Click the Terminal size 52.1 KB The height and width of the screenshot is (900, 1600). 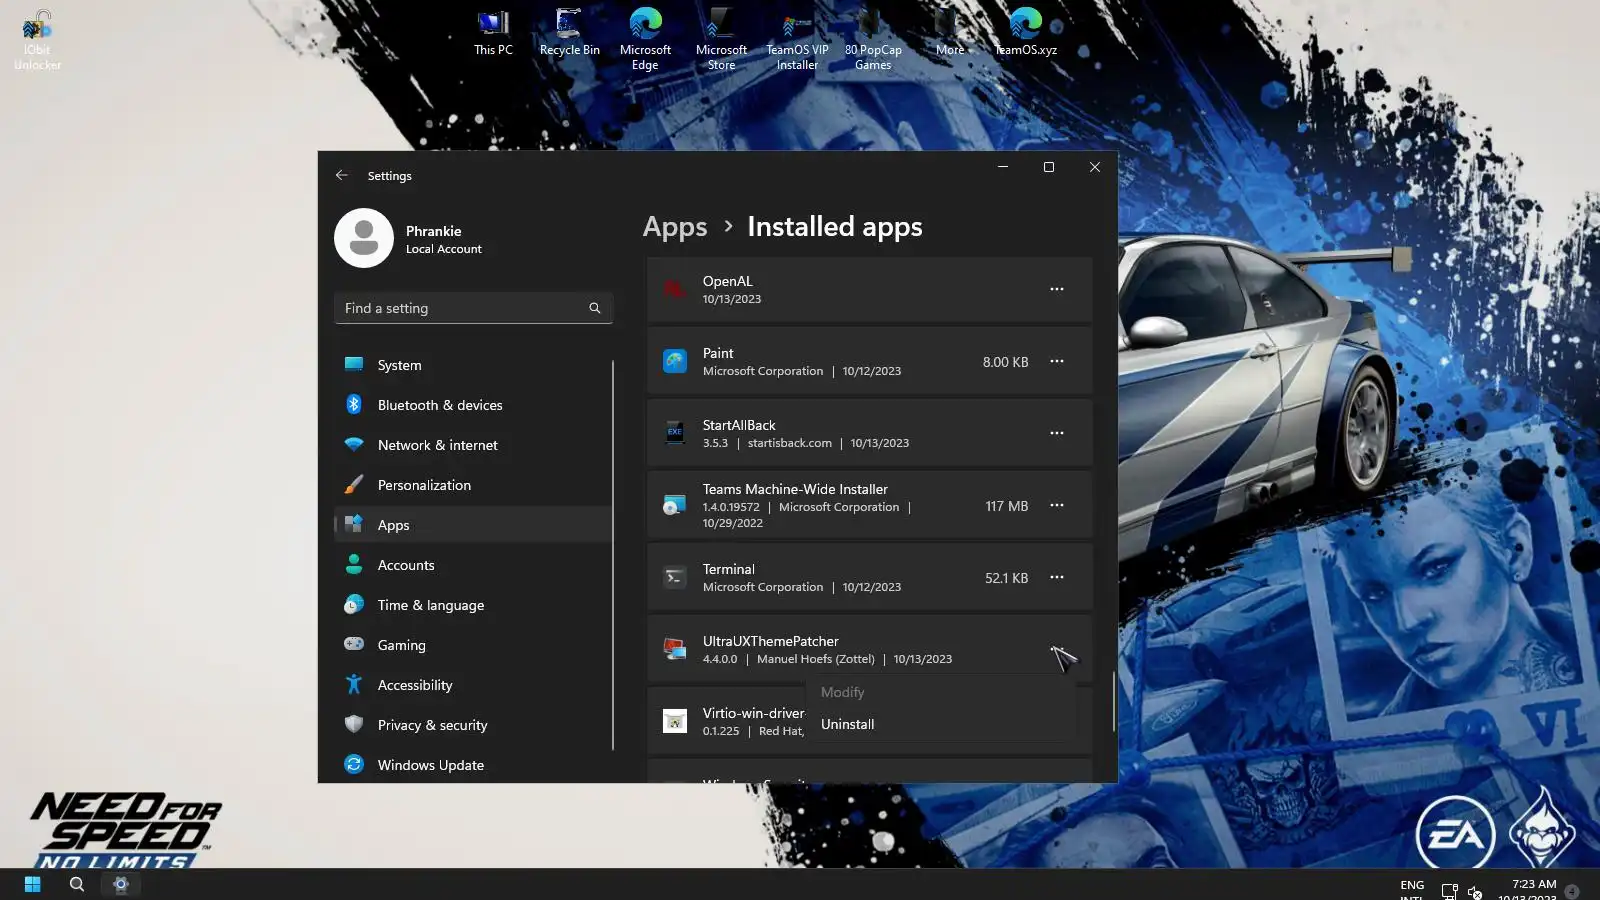coord(1006,578)
